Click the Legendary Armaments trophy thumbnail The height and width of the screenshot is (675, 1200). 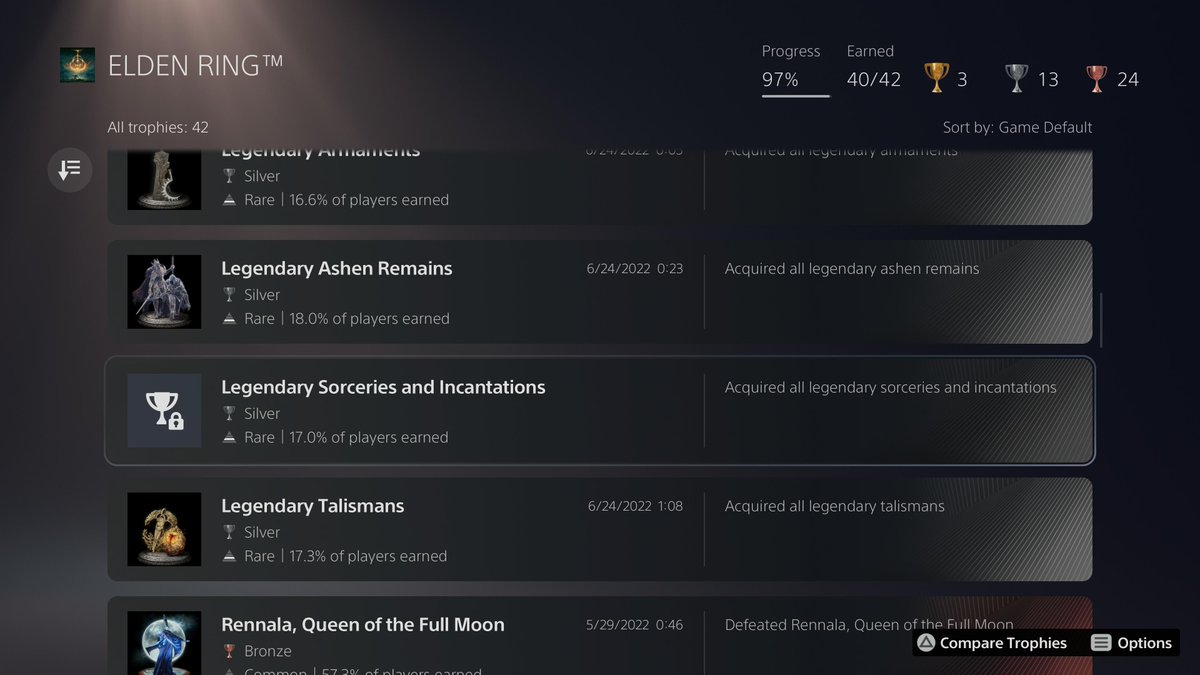[164, 180]
